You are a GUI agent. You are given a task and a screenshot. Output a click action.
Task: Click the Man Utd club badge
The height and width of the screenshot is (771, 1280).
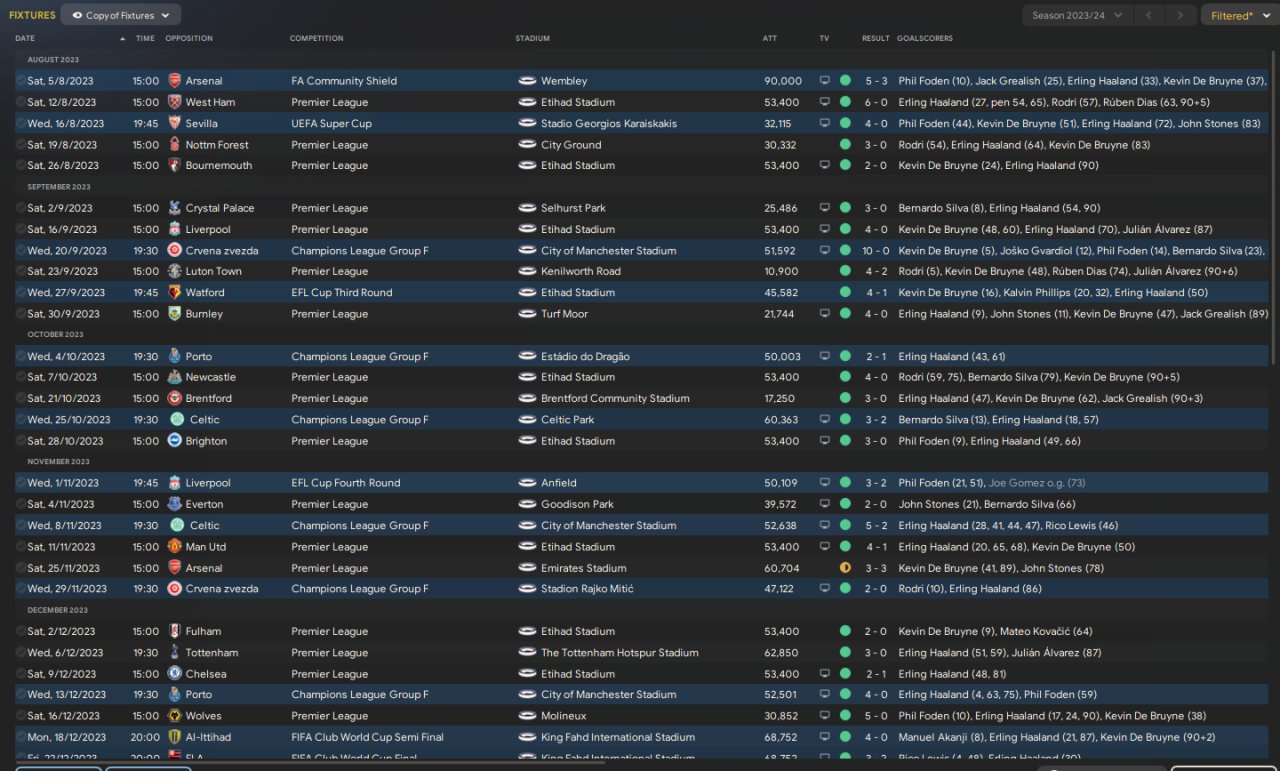pos(175,547)
